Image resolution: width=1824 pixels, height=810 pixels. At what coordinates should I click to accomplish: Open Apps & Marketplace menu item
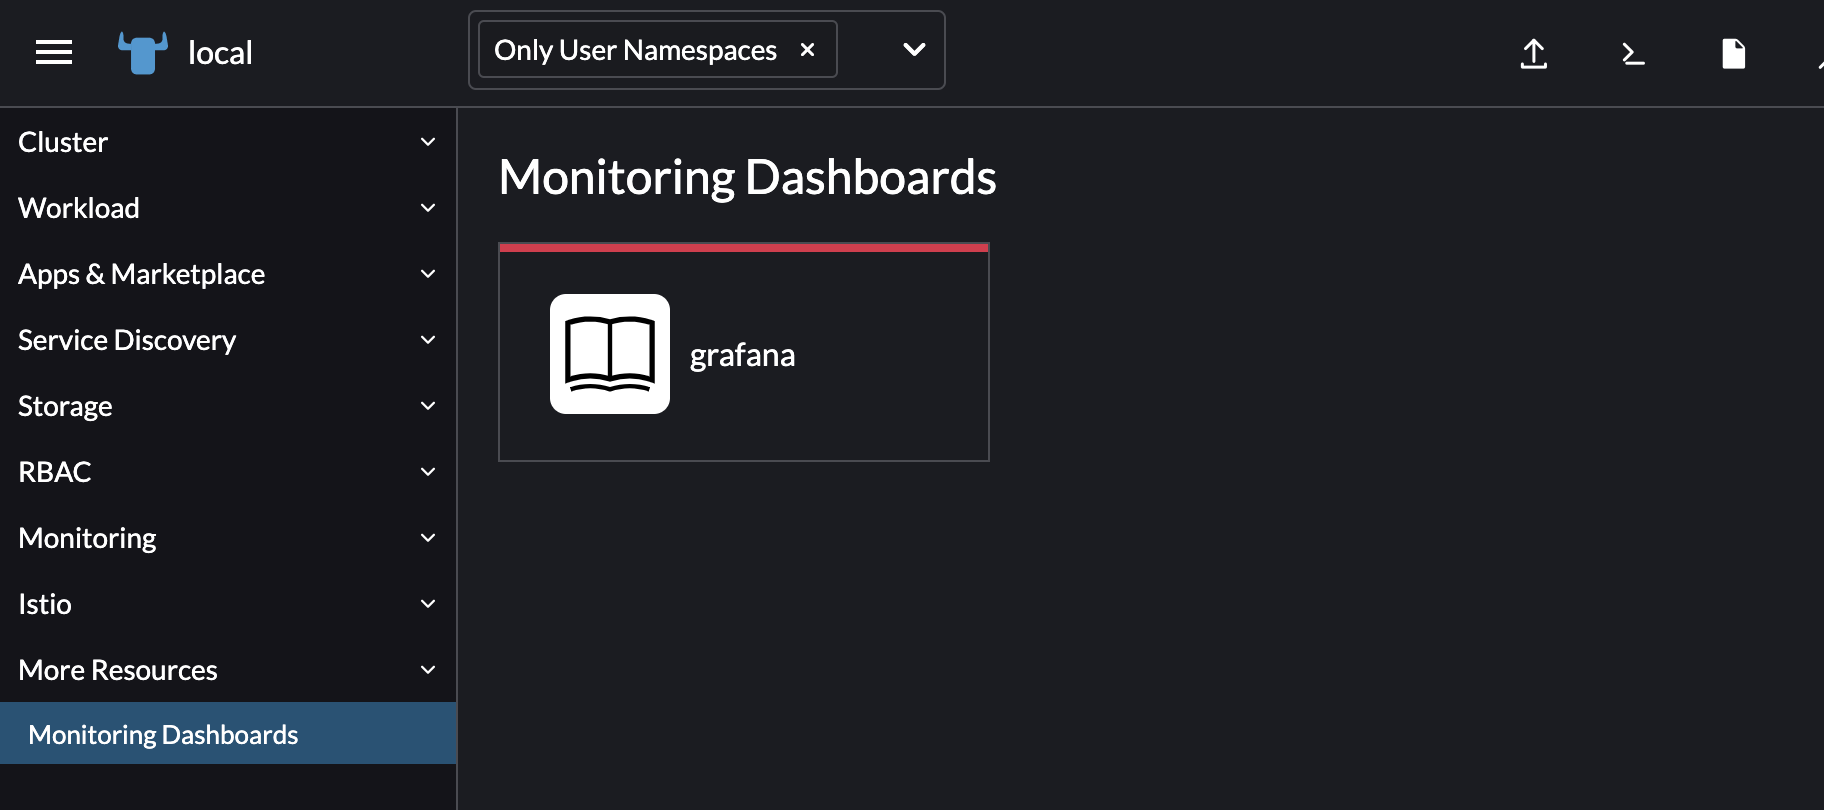point(142,274)
